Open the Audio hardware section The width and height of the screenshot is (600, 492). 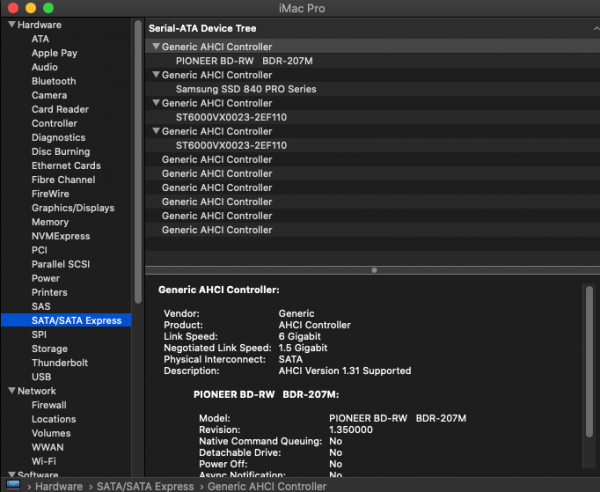point(44,67)
